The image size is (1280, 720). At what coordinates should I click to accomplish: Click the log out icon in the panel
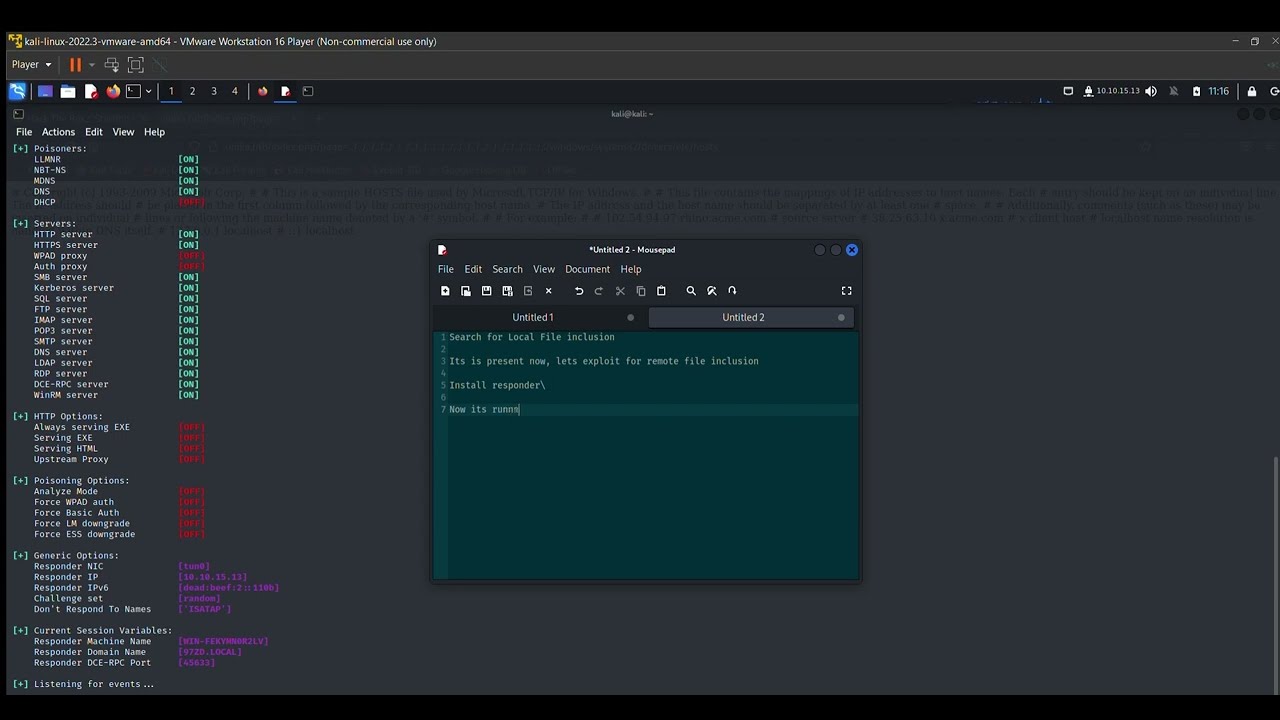click(1274, 91)
